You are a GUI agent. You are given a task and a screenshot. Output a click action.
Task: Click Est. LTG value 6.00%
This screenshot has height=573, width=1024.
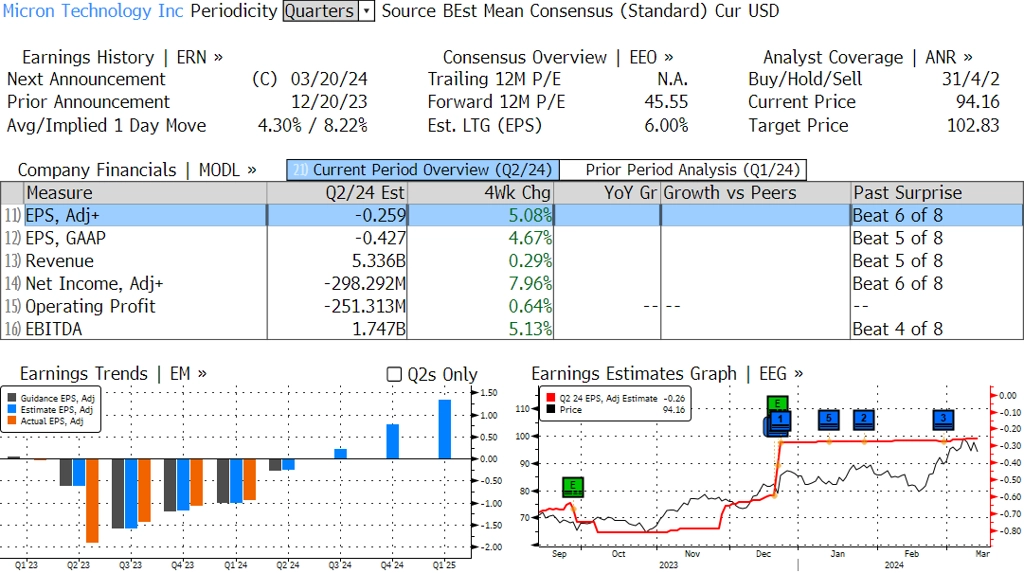pyautogui.click(x=666, y=125)
